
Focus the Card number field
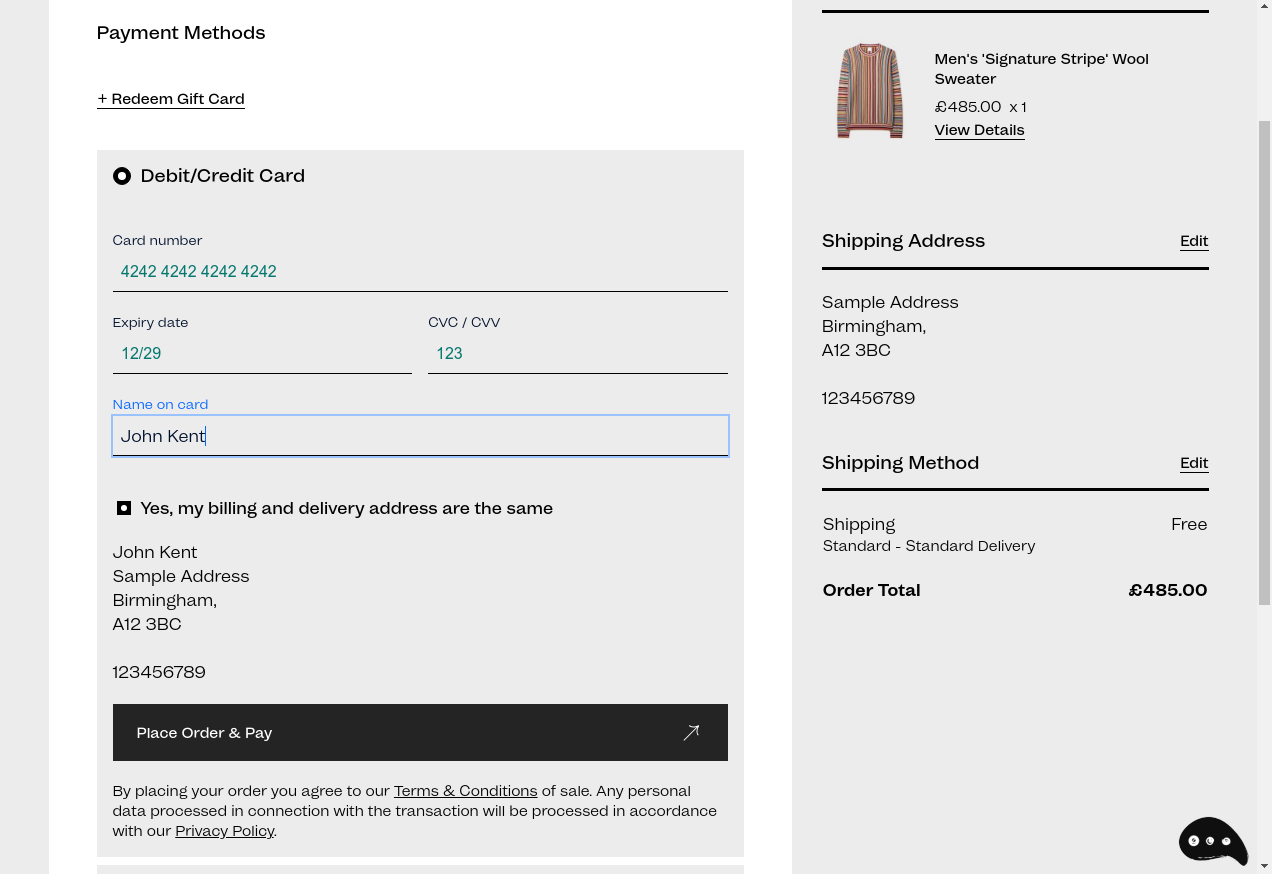click(420, 271)
